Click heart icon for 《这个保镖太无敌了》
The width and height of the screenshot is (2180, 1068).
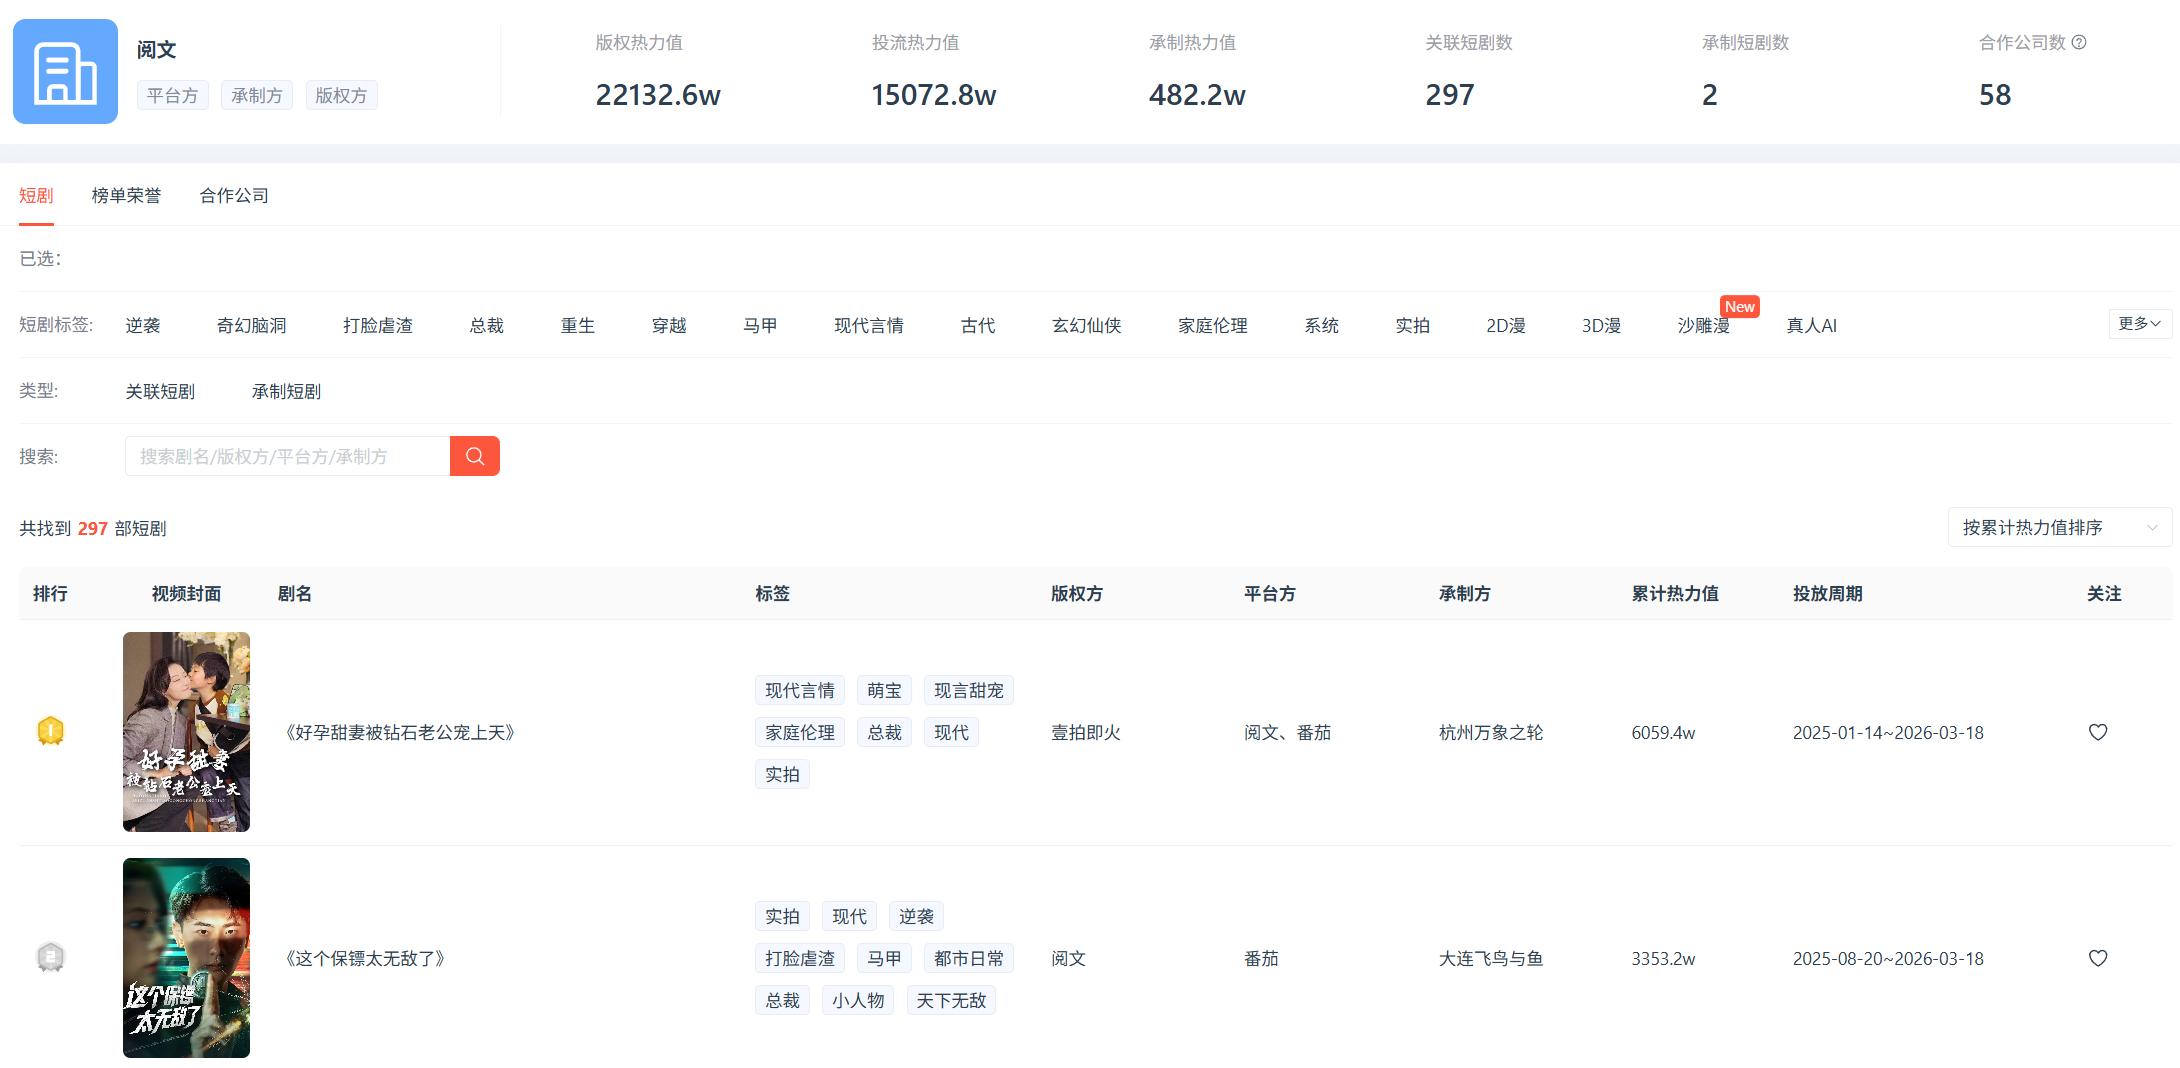point(2097,958)
